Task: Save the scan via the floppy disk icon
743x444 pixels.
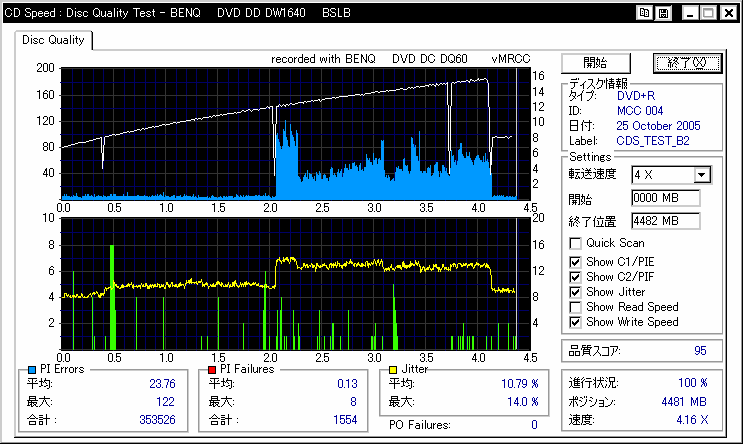Action: coord(663,13)
